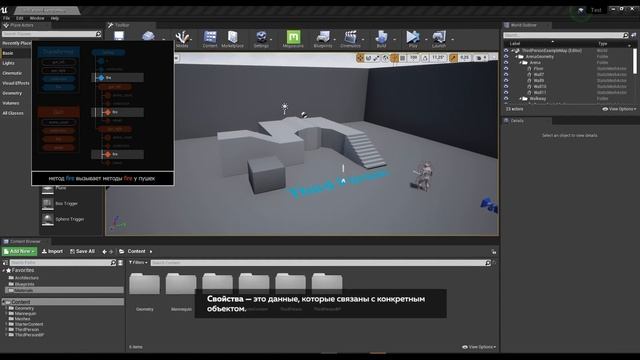Open the Cinematics toolbar button

pos(350,39)
